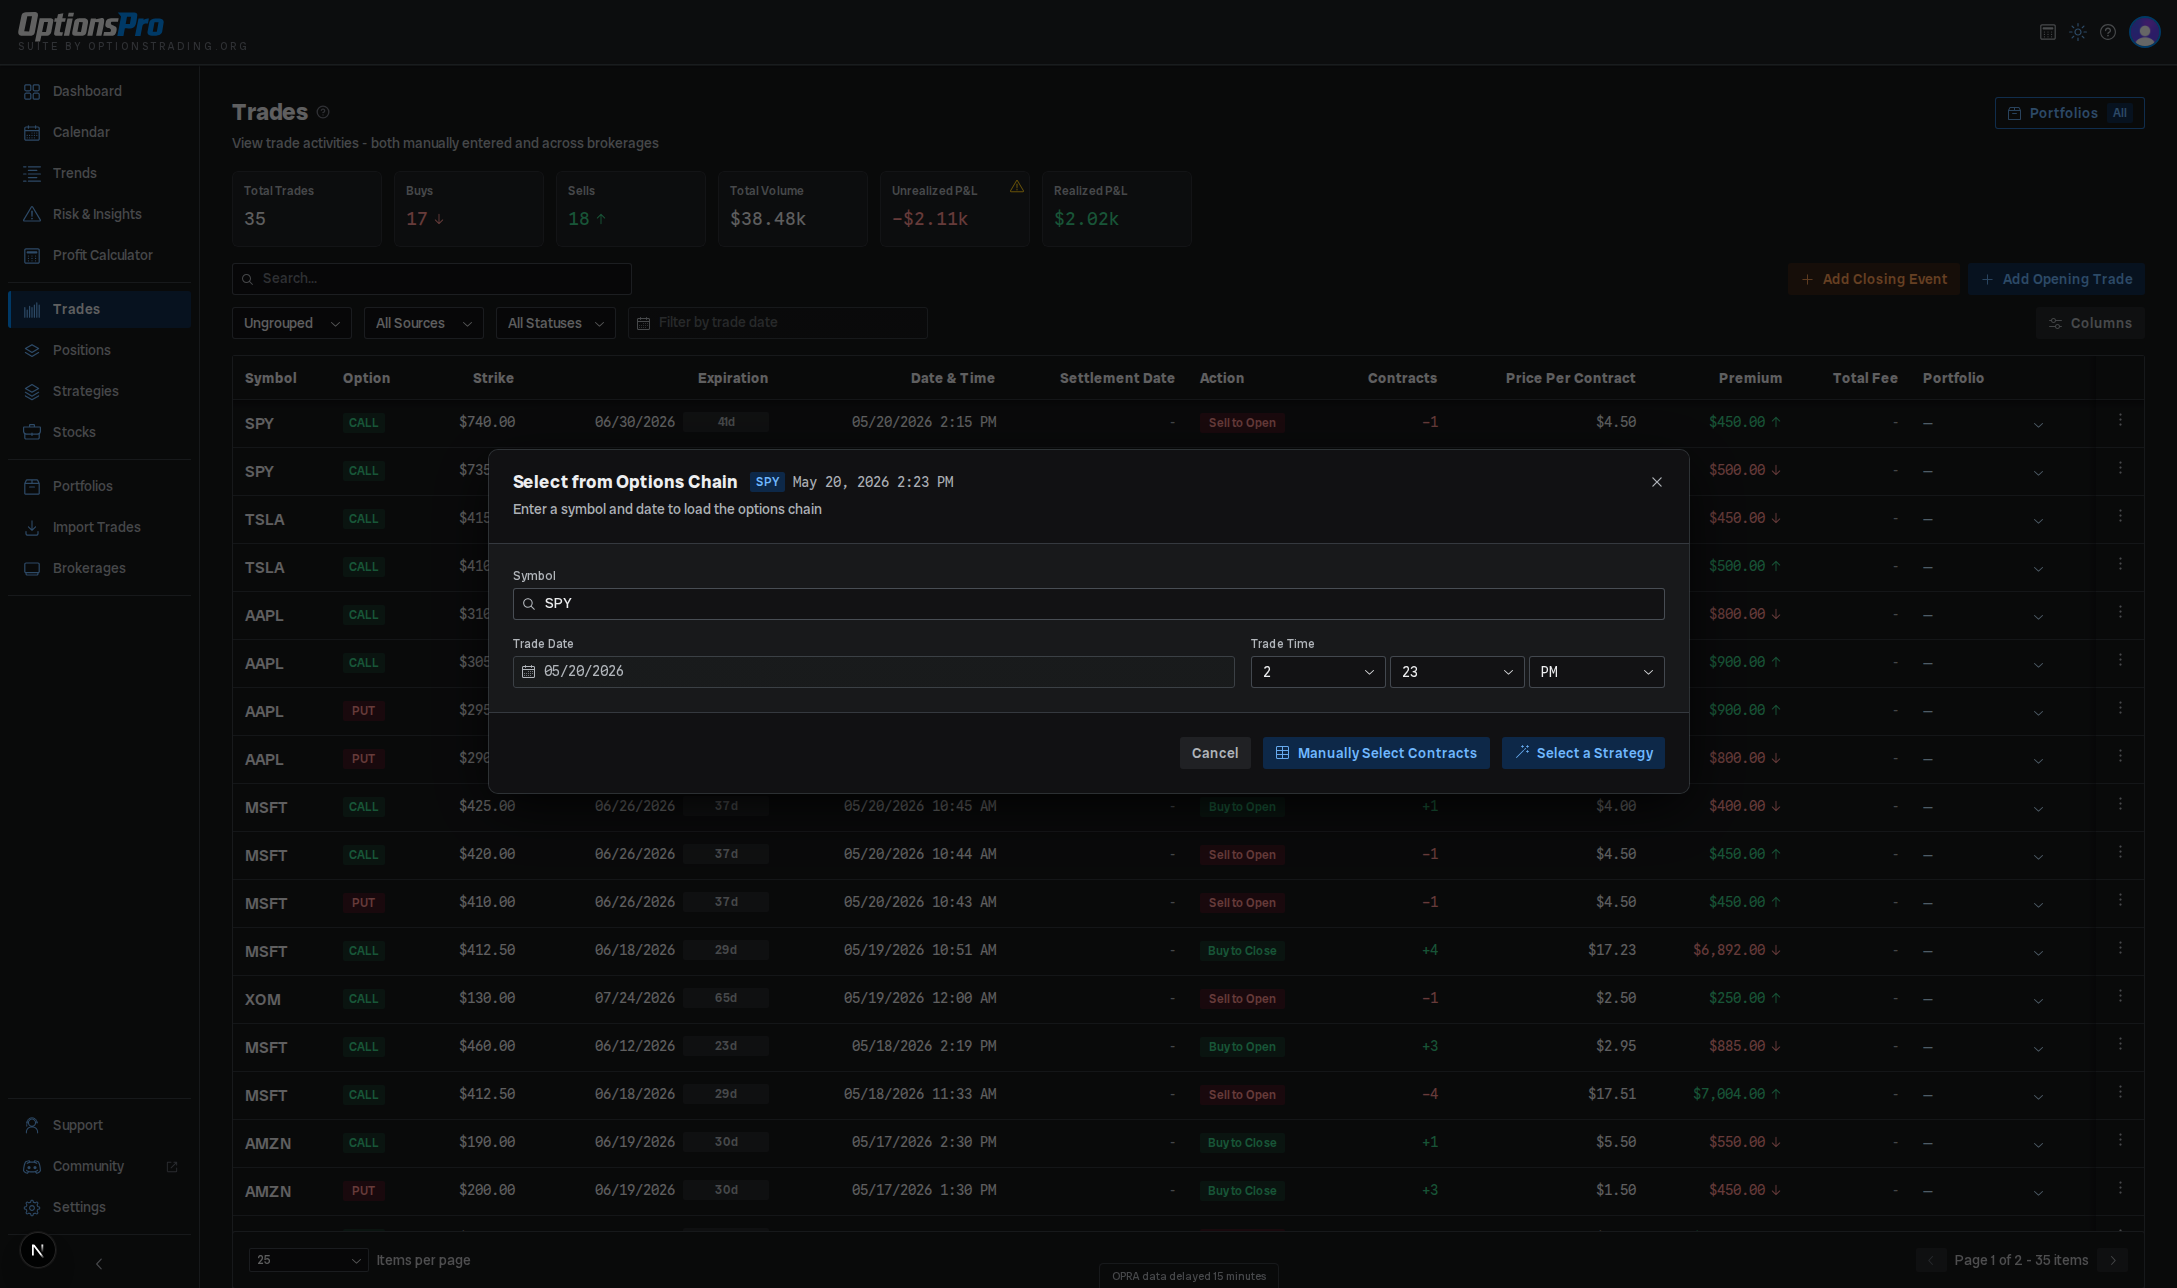Click Buy to Close tag on AMZN $190.00 row

pos(1241,1143)
